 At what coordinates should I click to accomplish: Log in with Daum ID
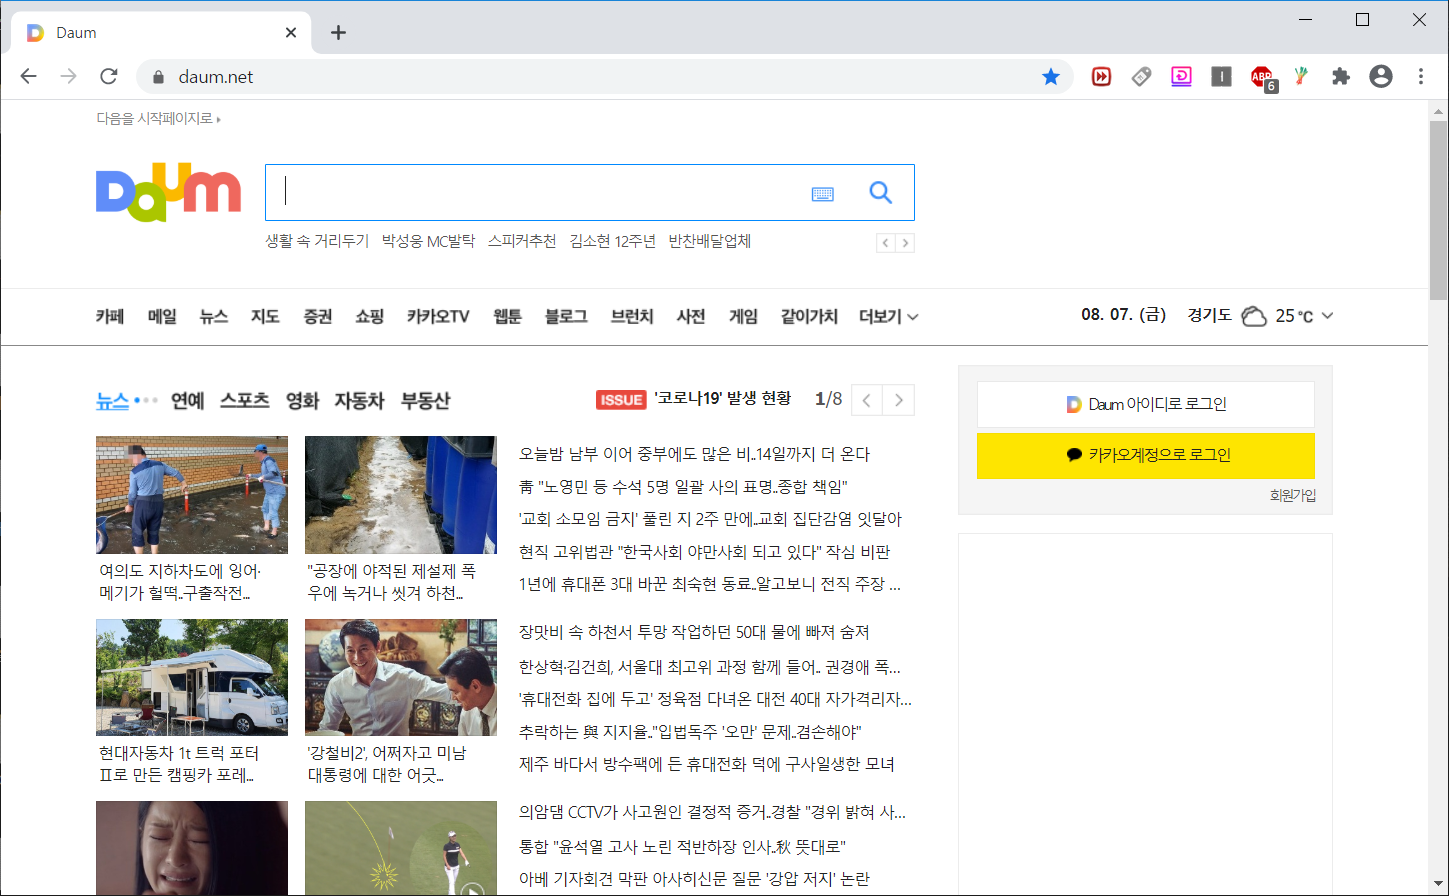[x=1146, y=404]
